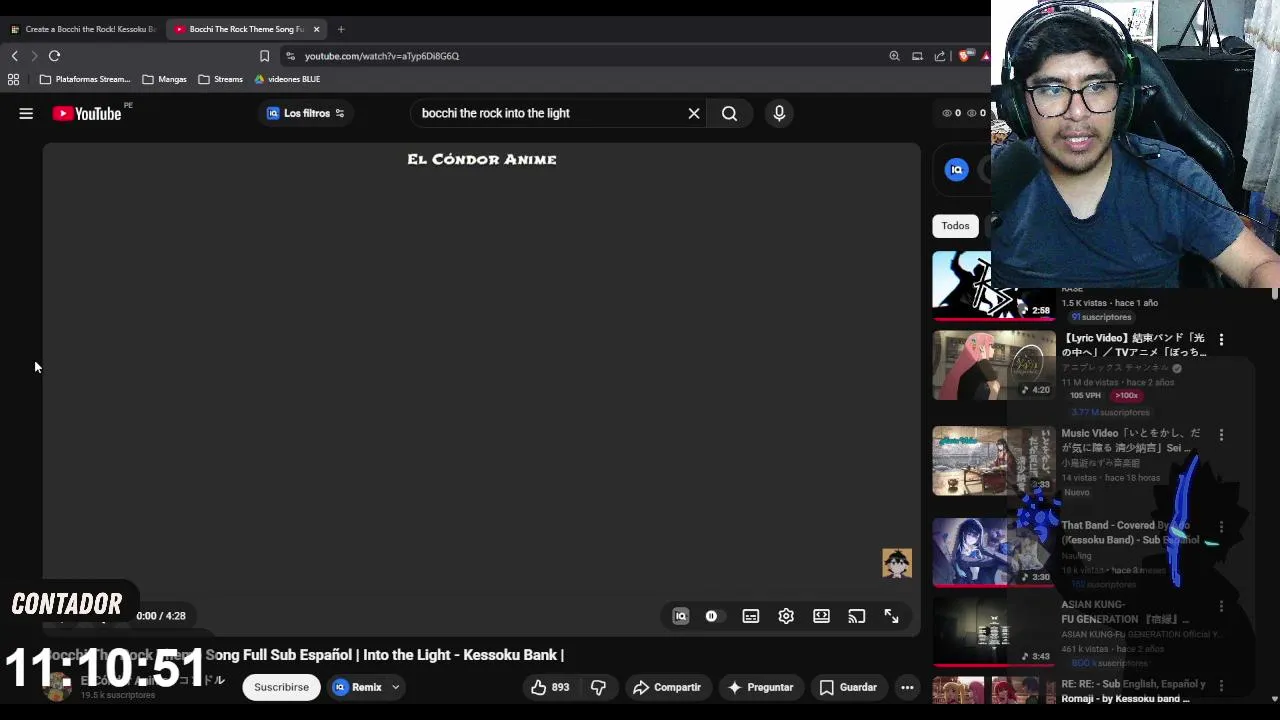Go back in browser history

[14, 56]
